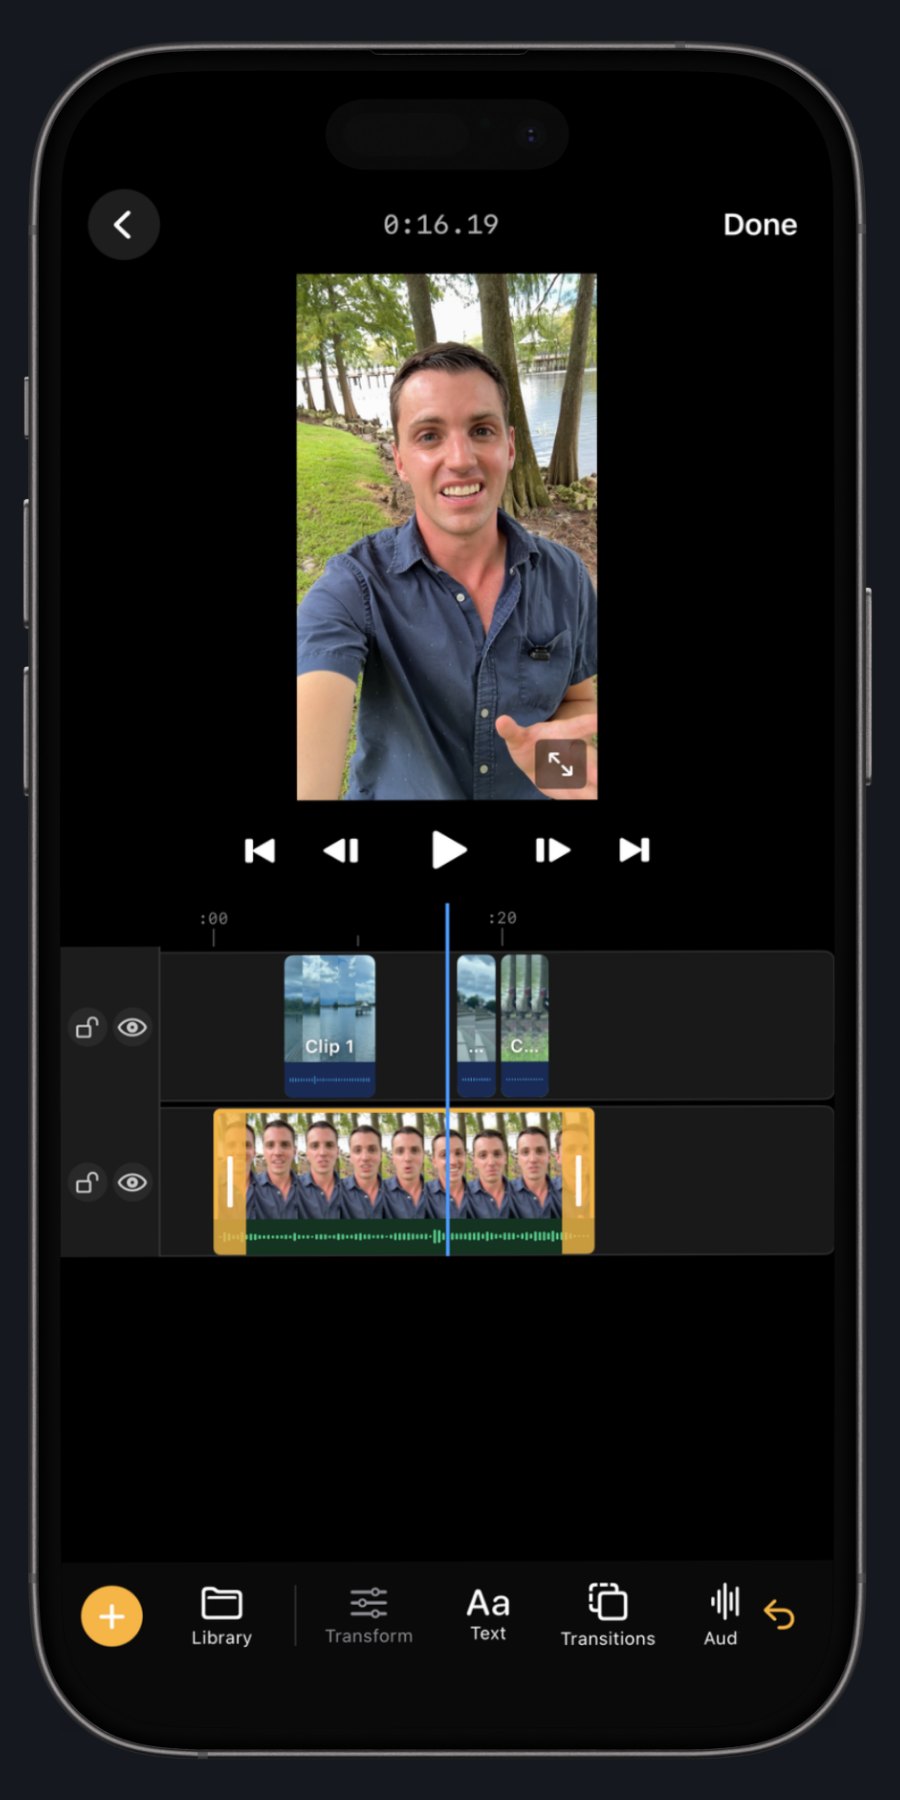Play the video
This screenshot has height=1800, width=900.
[x=448, y=851]
